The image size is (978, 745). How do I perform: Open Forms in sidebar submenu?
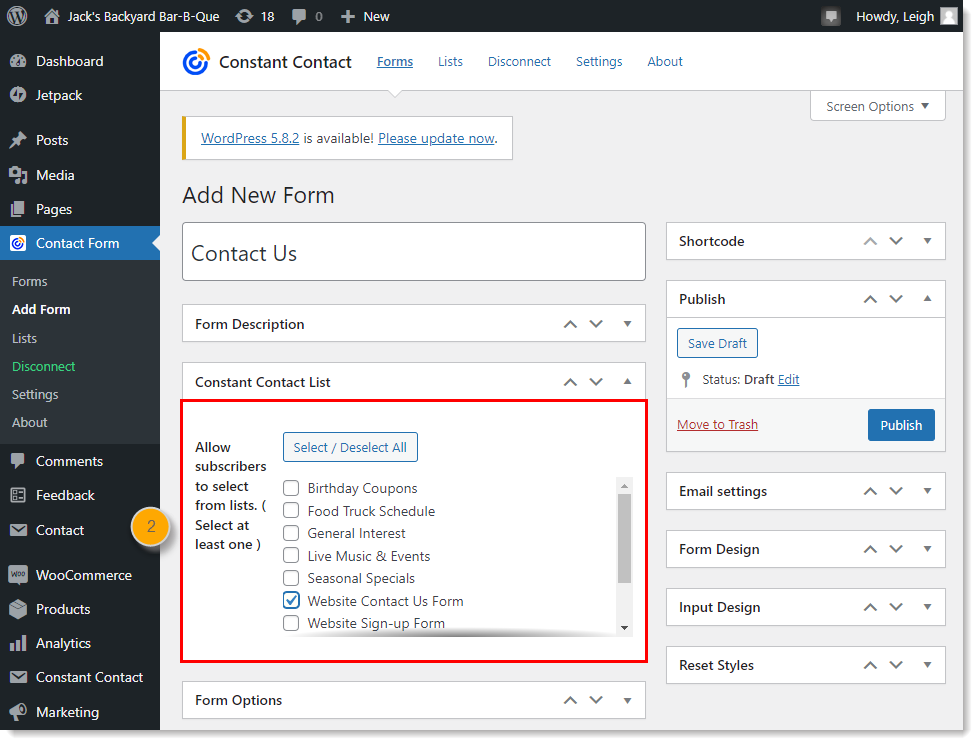29,281
